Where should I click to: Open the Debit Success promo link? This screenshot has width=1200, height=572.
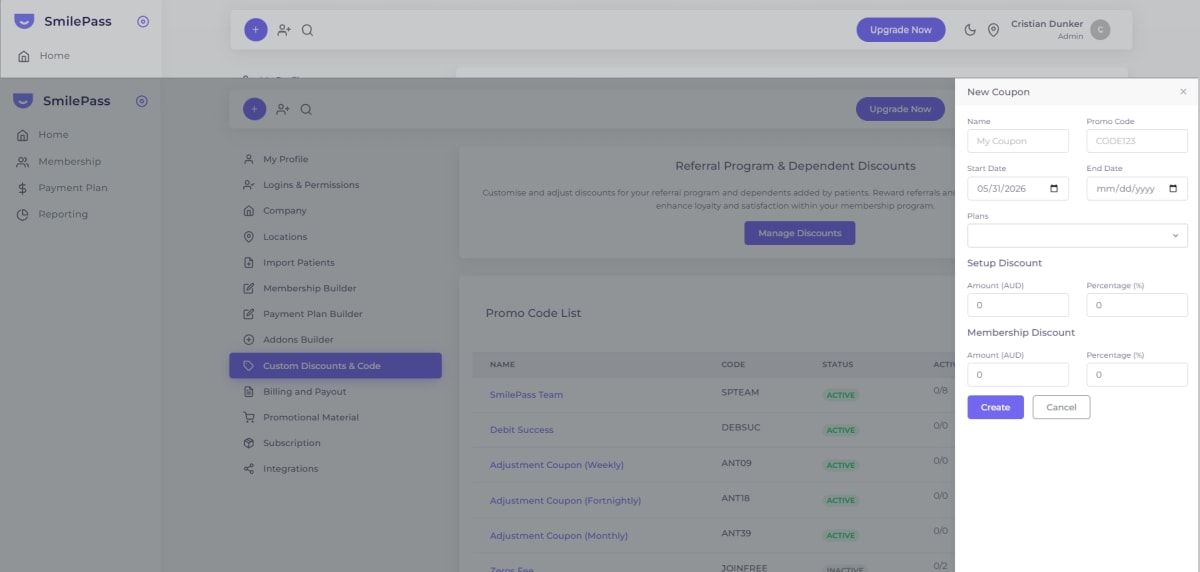521,430
